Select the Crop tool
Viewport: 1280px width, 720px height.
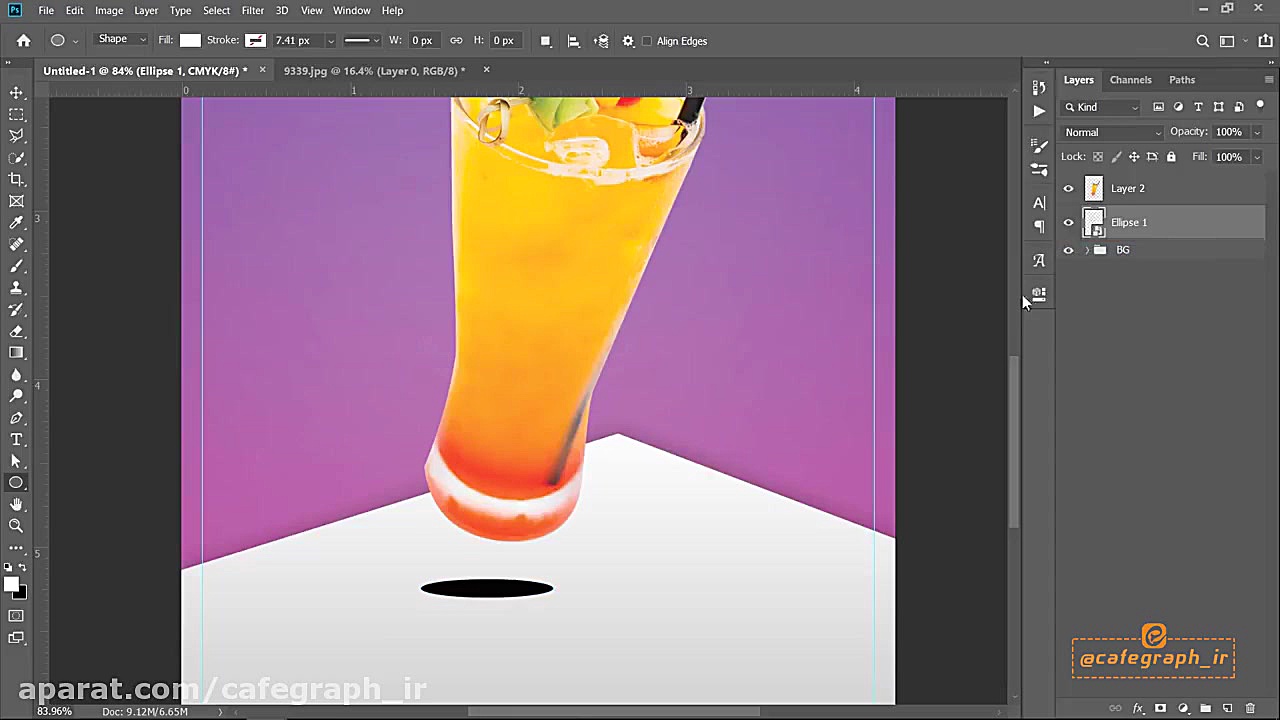(x=16, y=180)
